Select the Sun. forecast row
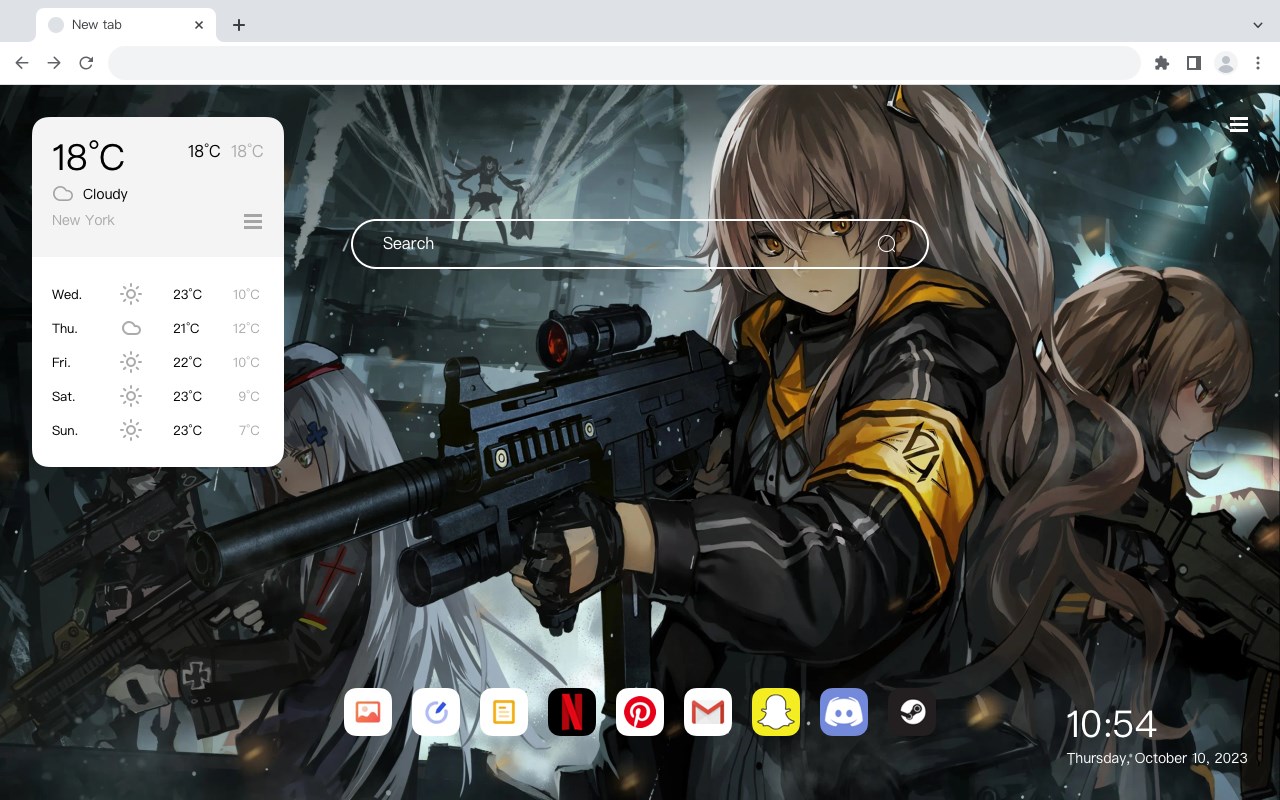Viewport: 1280px width, 800px height. pos(157,430)
